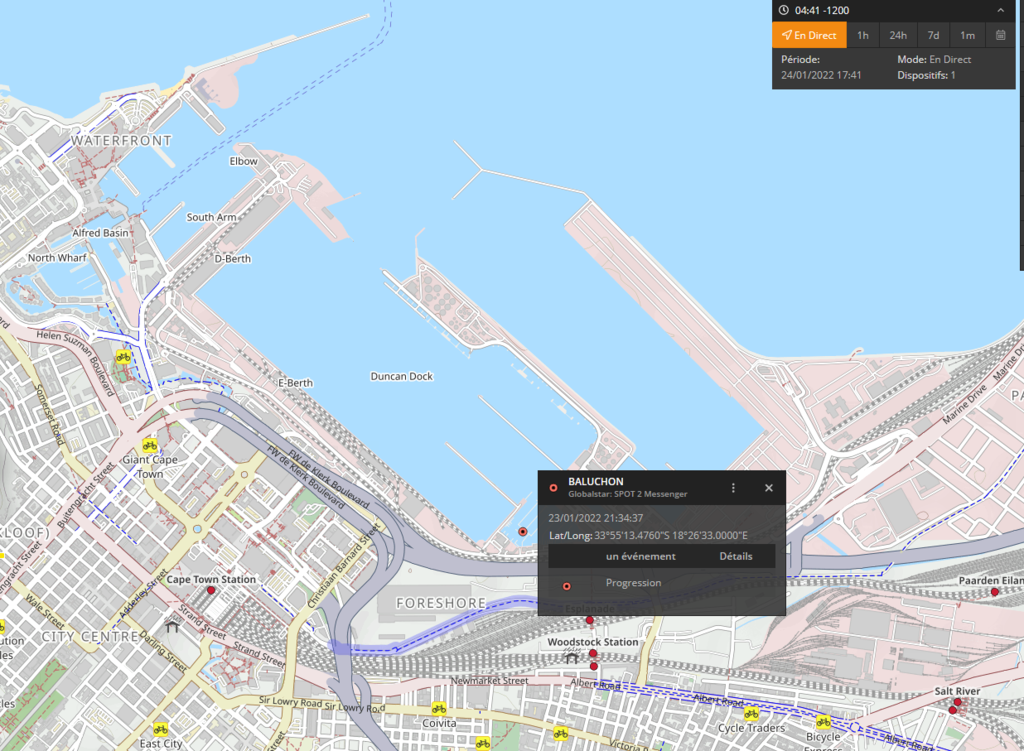The image size is (1024, 751).
Task: Click the Dispositifs: 1 text
Action: [x=926, y=75]
